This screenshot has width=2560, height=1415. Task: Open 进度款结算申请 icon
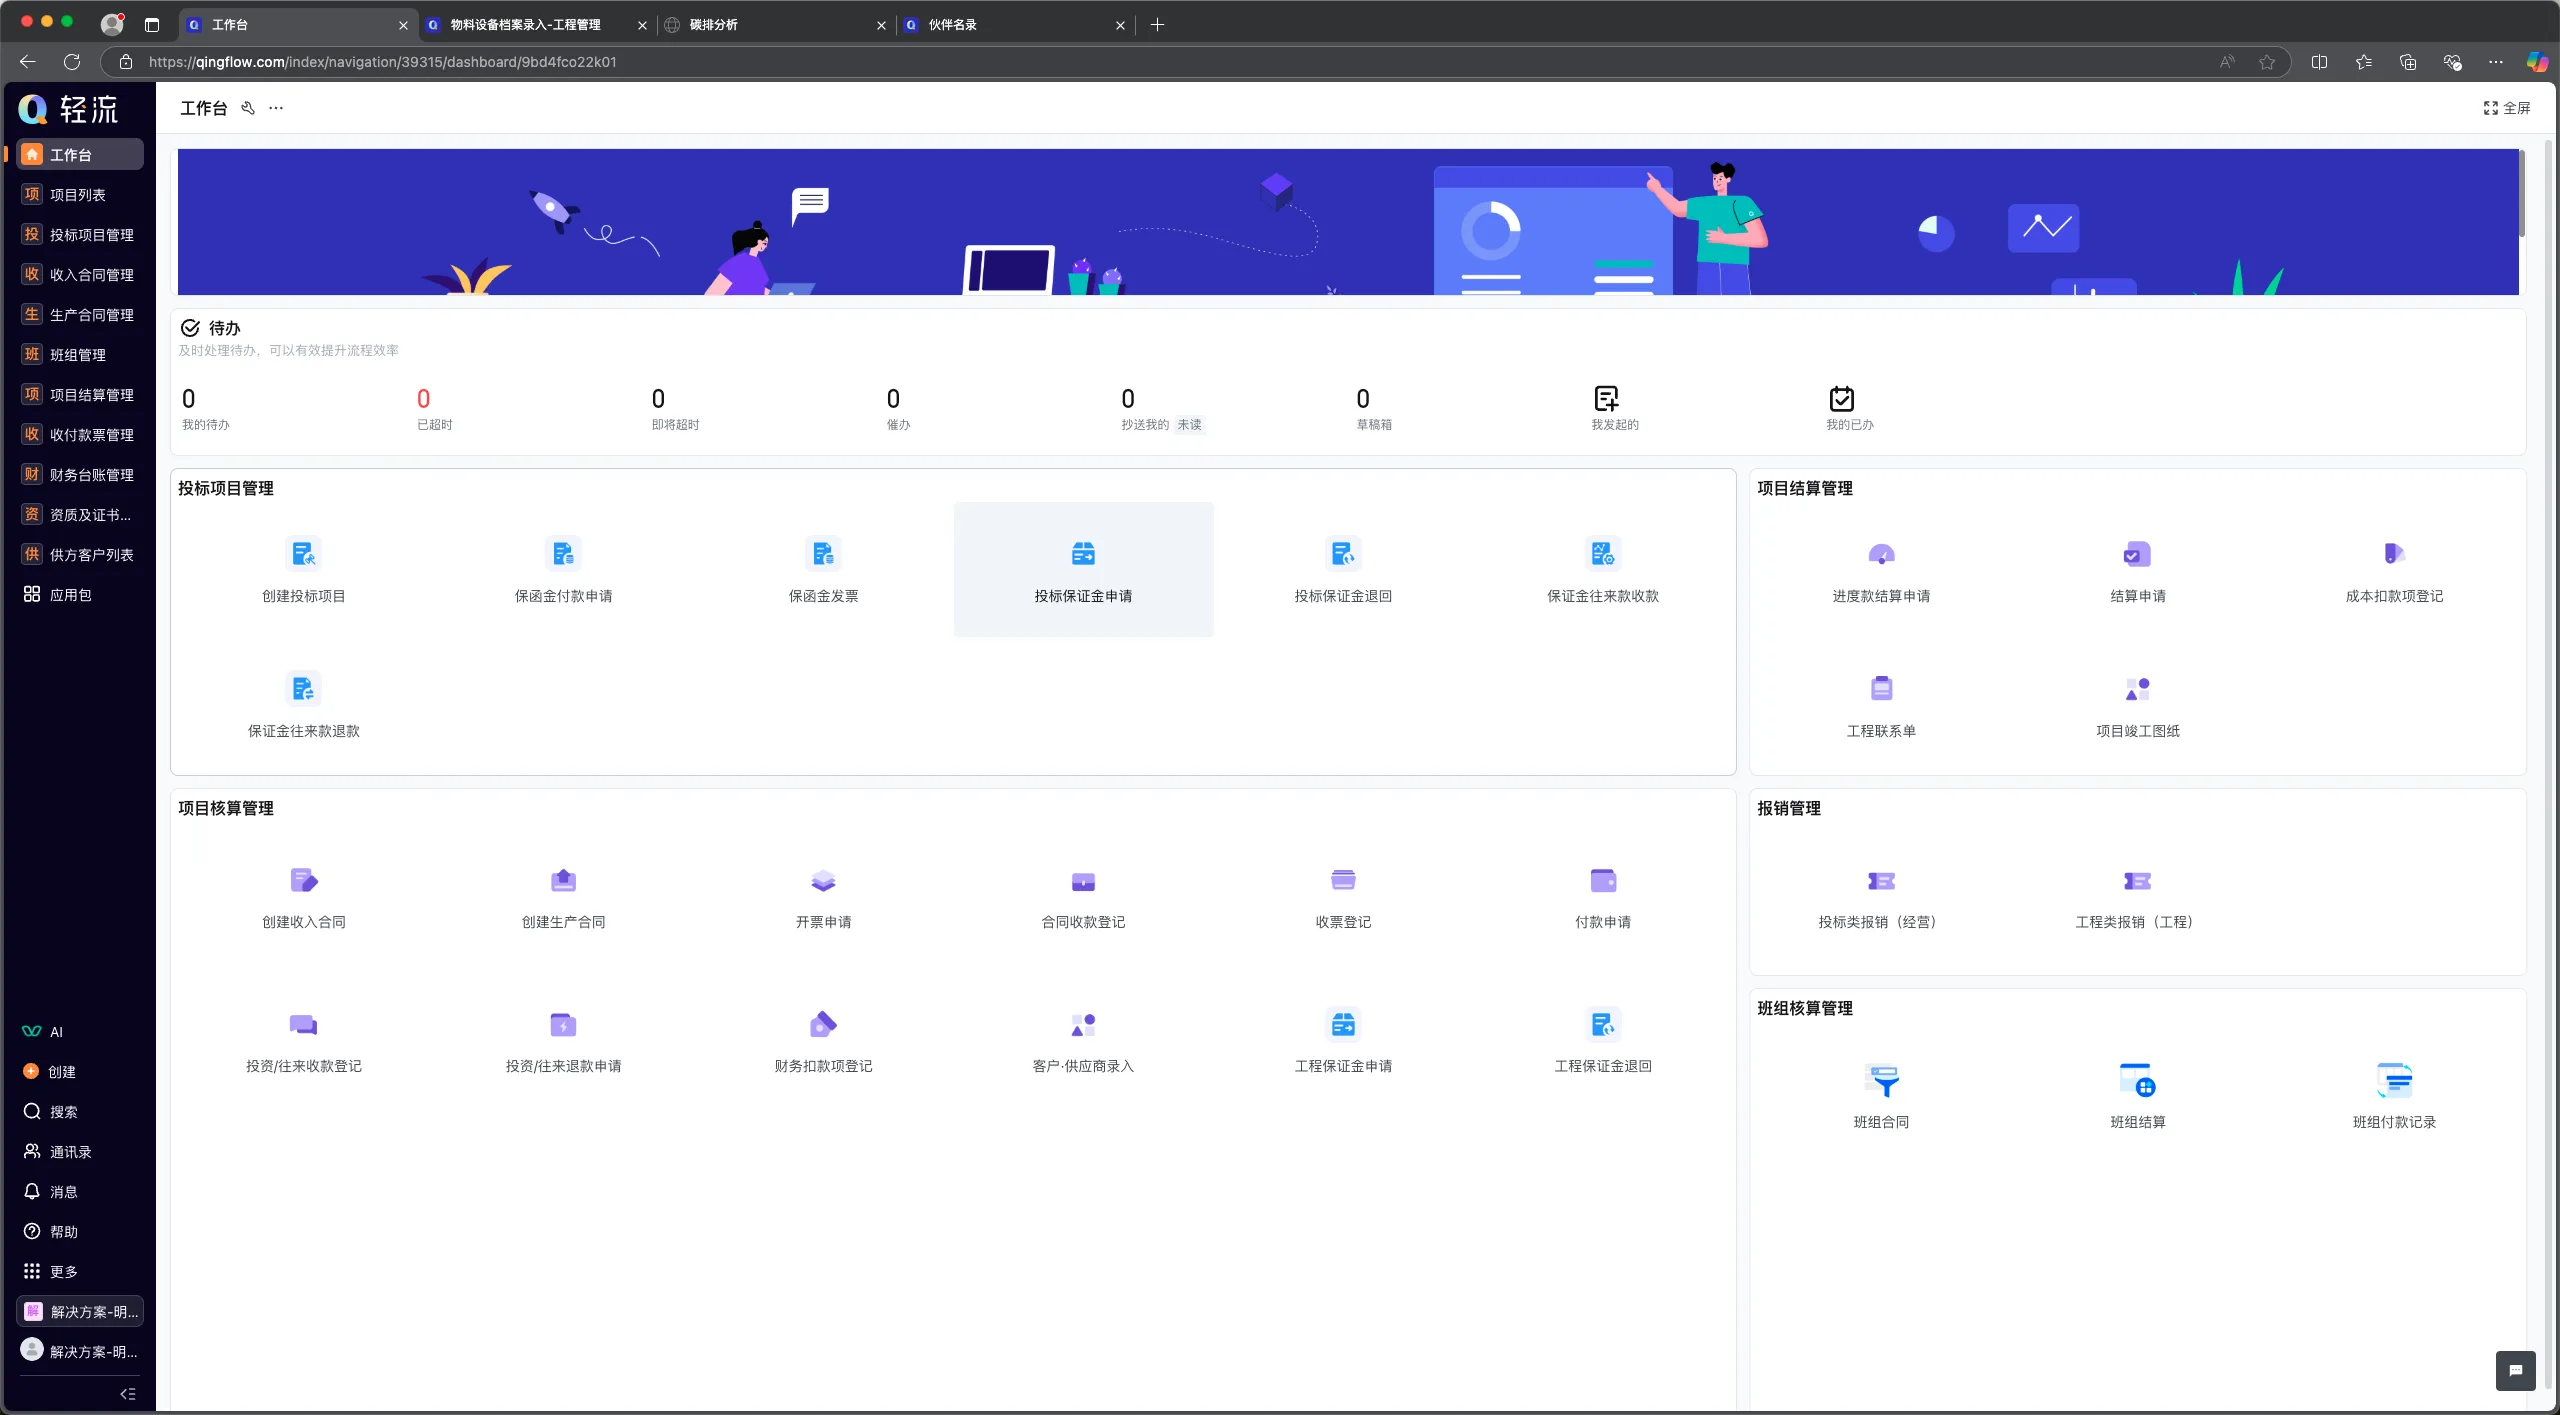1881,554
